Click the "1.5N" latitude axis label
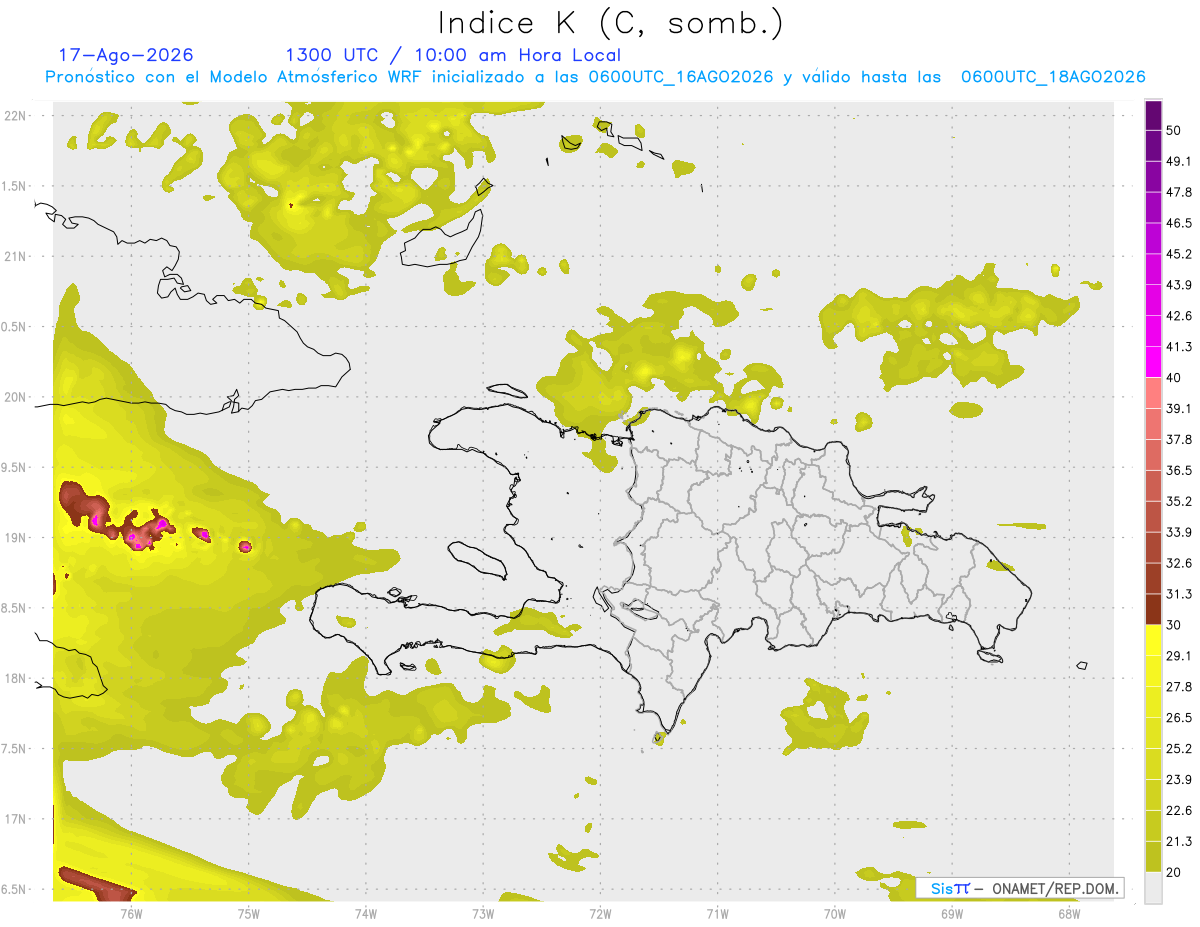This screenshot has height=927, width=1200. click(15, 186)
